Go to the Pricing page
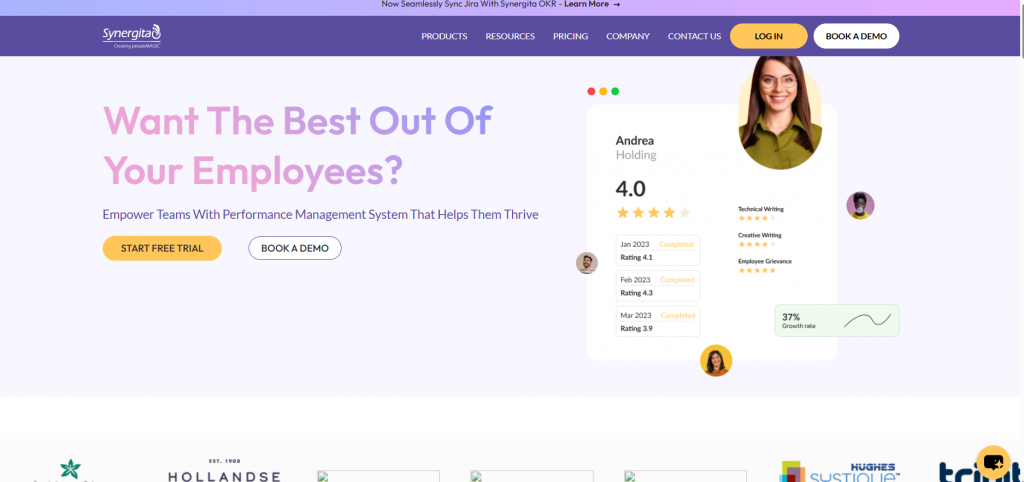Viewport: 1024px width, 482px height. coord(570,36)
